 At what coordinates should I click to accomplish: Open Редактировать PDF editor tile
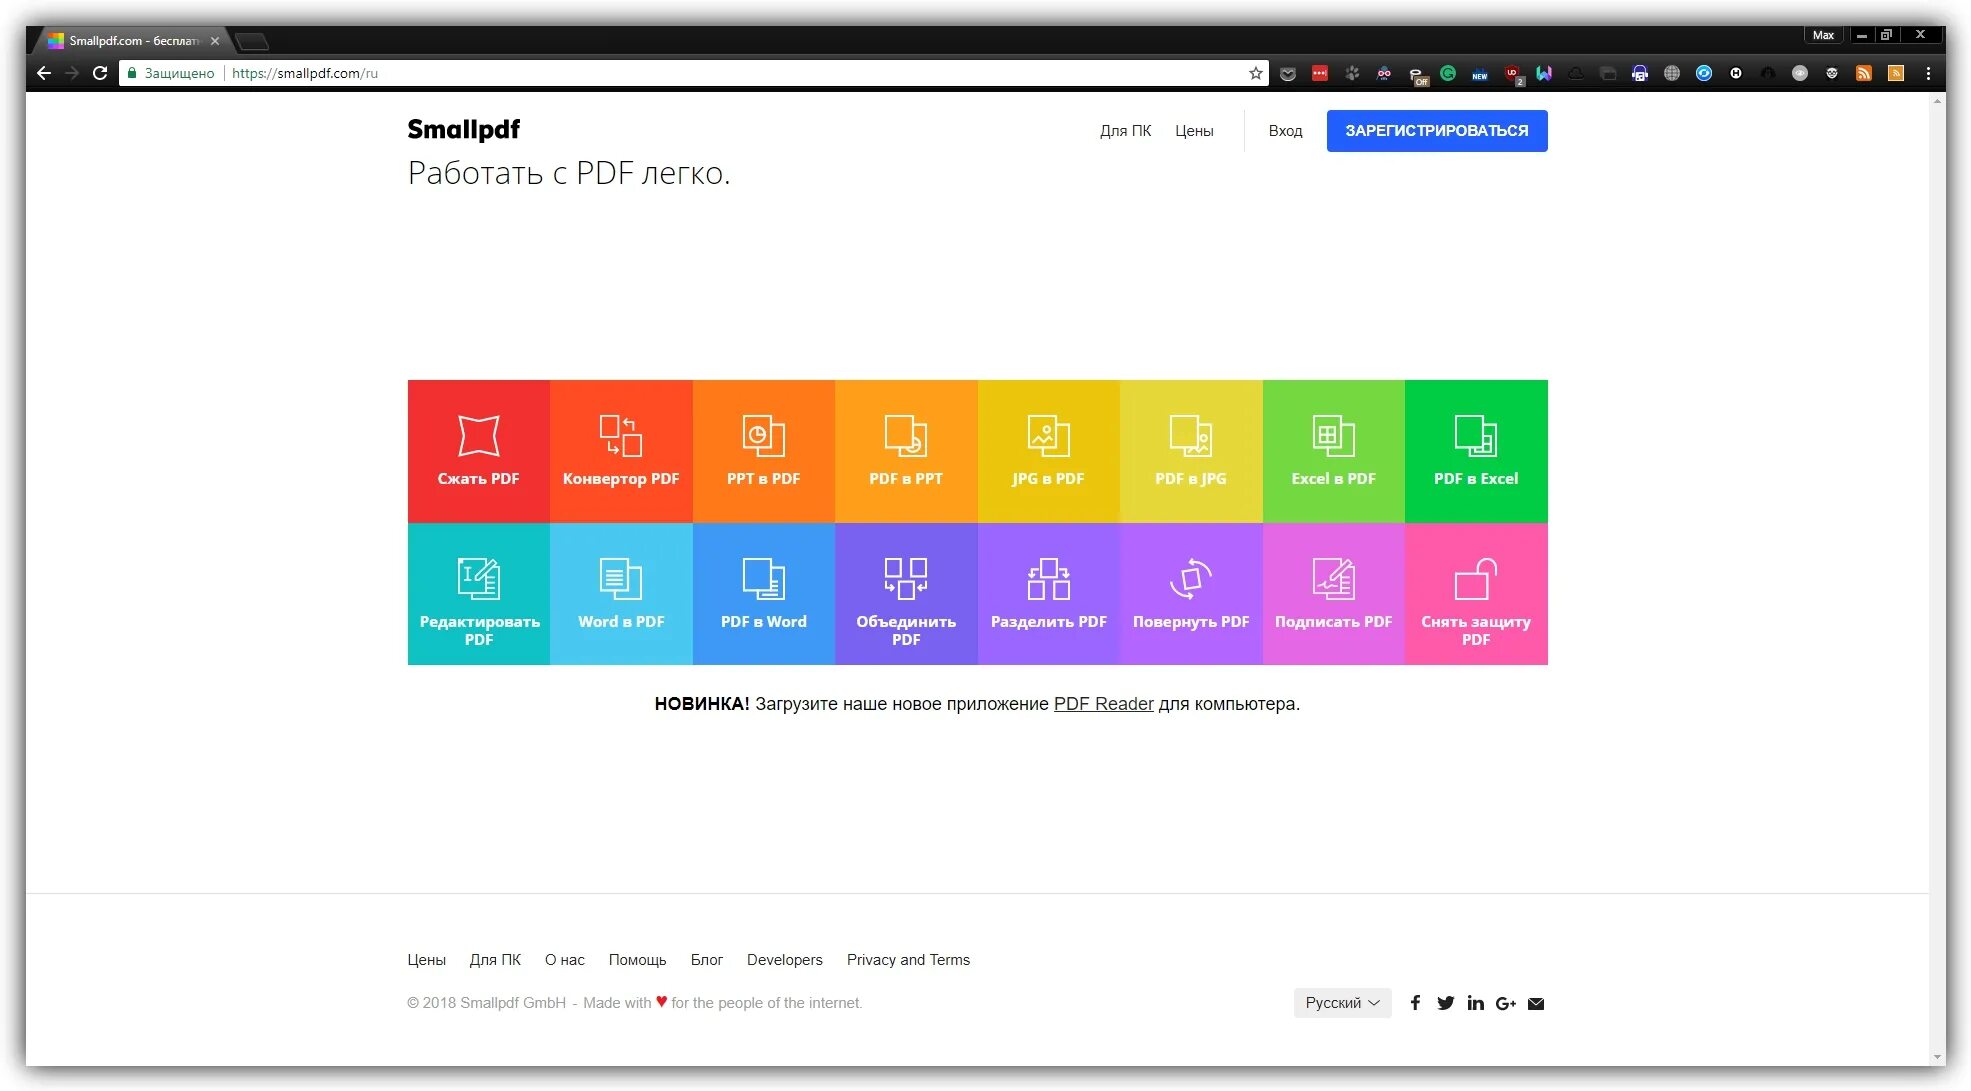[478, 594]
